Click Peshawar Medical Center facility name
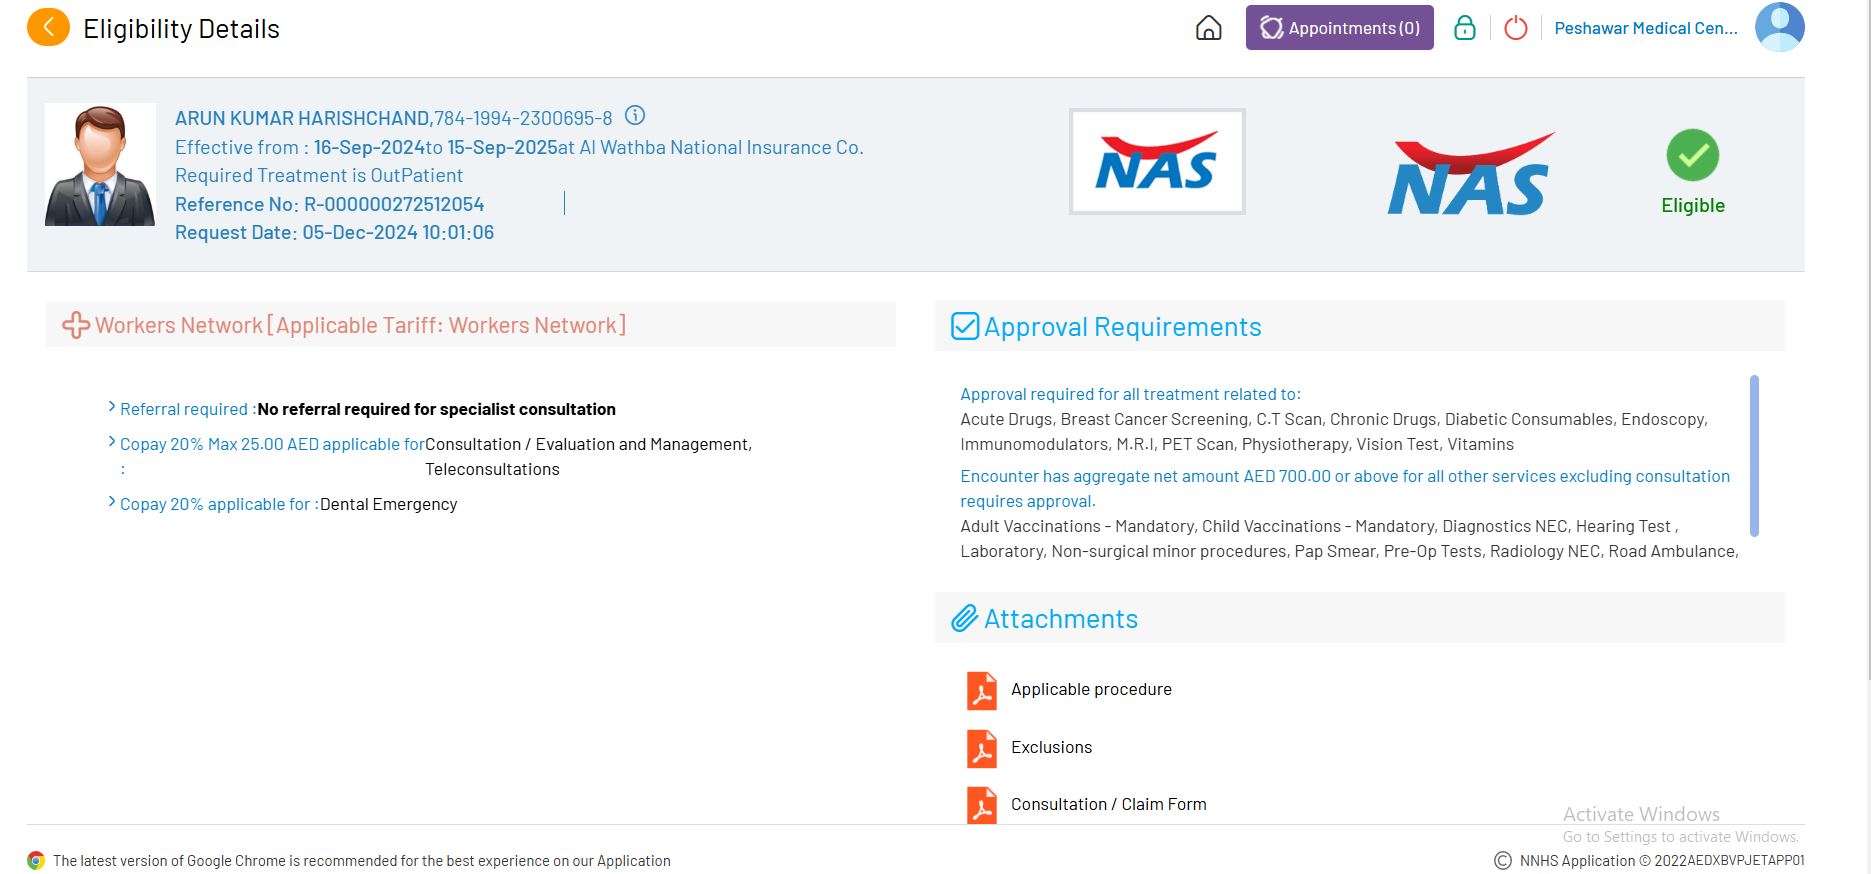1871x874 pixels. [1645, 28]
